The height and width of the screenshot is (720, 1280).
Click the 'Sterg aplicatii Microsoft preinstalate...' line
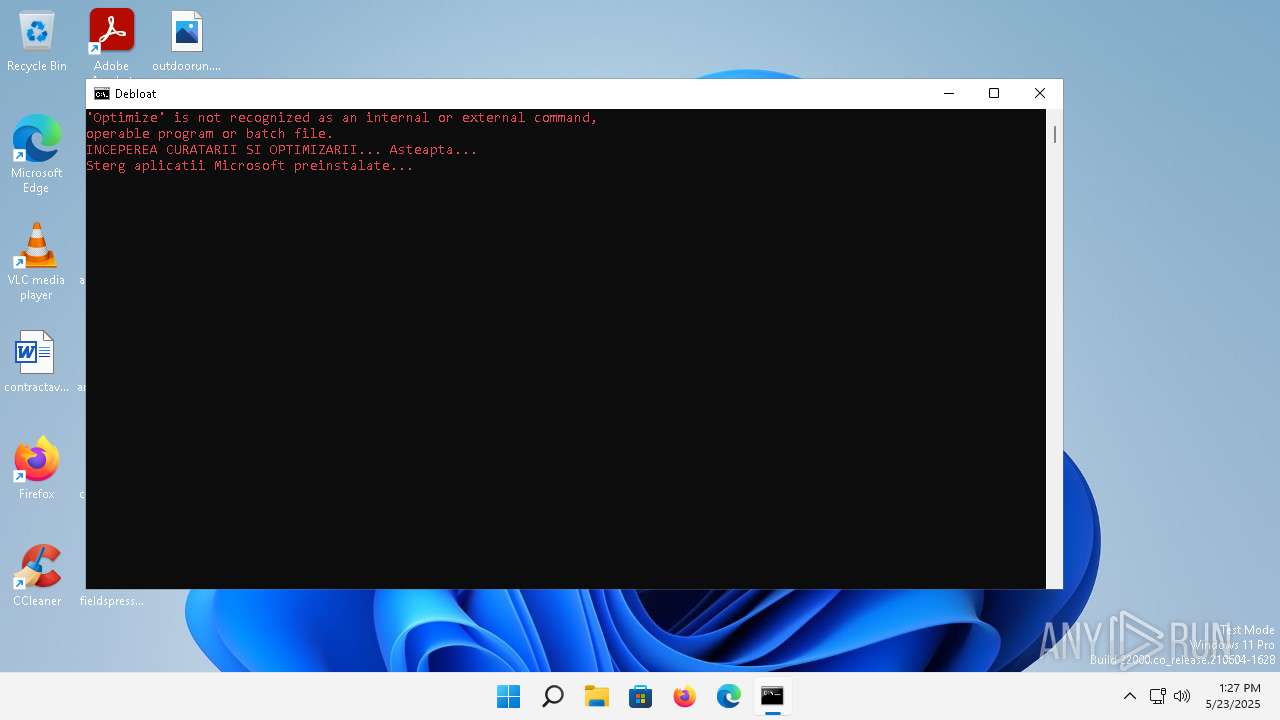tap(250, 166)
